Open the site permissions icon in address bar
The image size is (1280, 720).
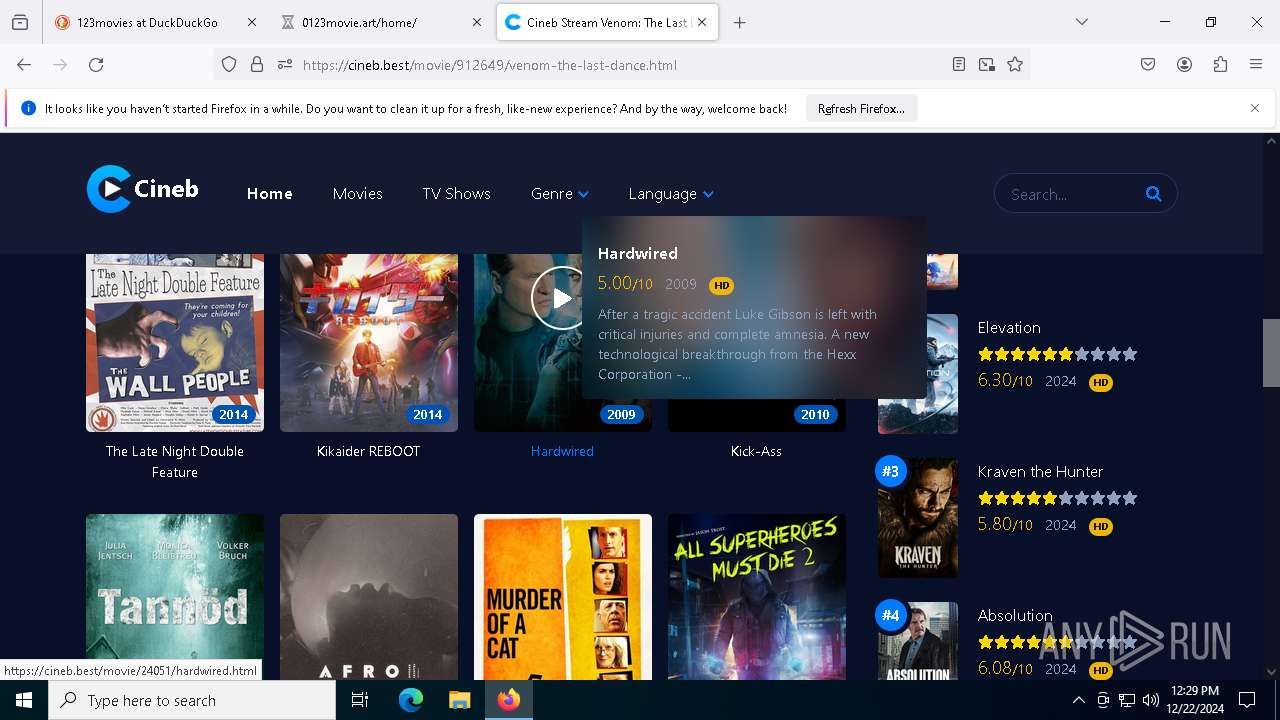click(285, 64)
